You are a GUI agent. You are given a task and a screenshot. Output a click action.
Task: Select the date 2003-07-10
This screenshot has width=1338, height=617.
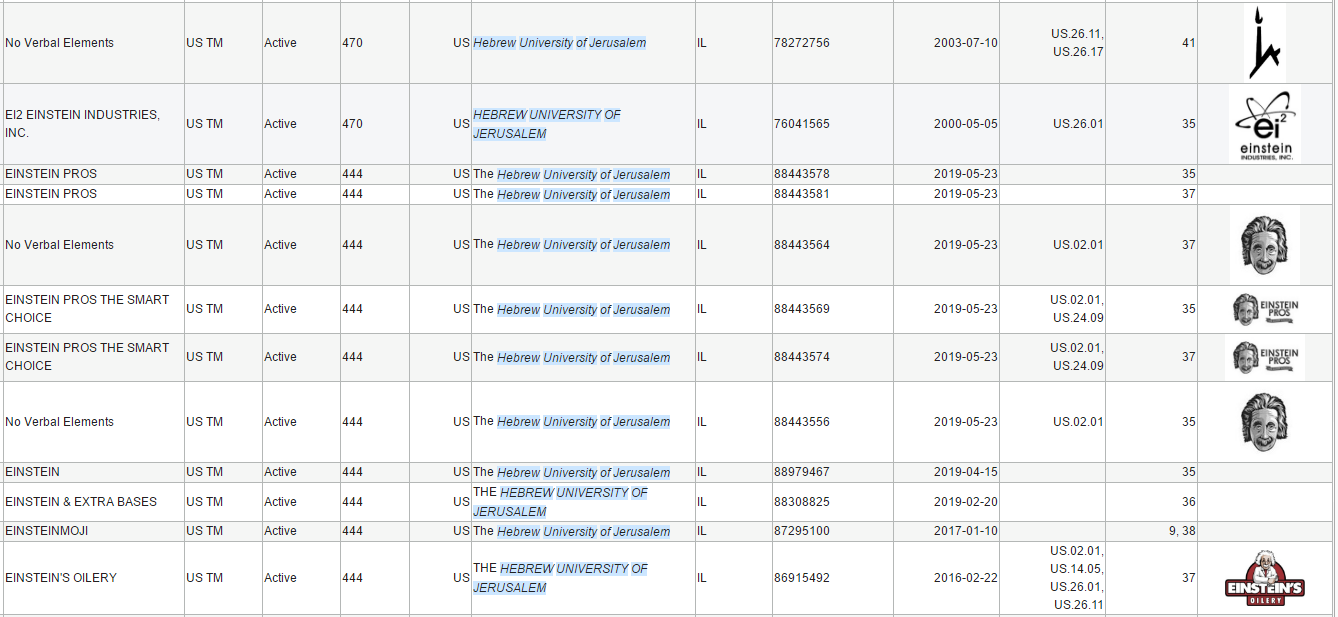966,43
